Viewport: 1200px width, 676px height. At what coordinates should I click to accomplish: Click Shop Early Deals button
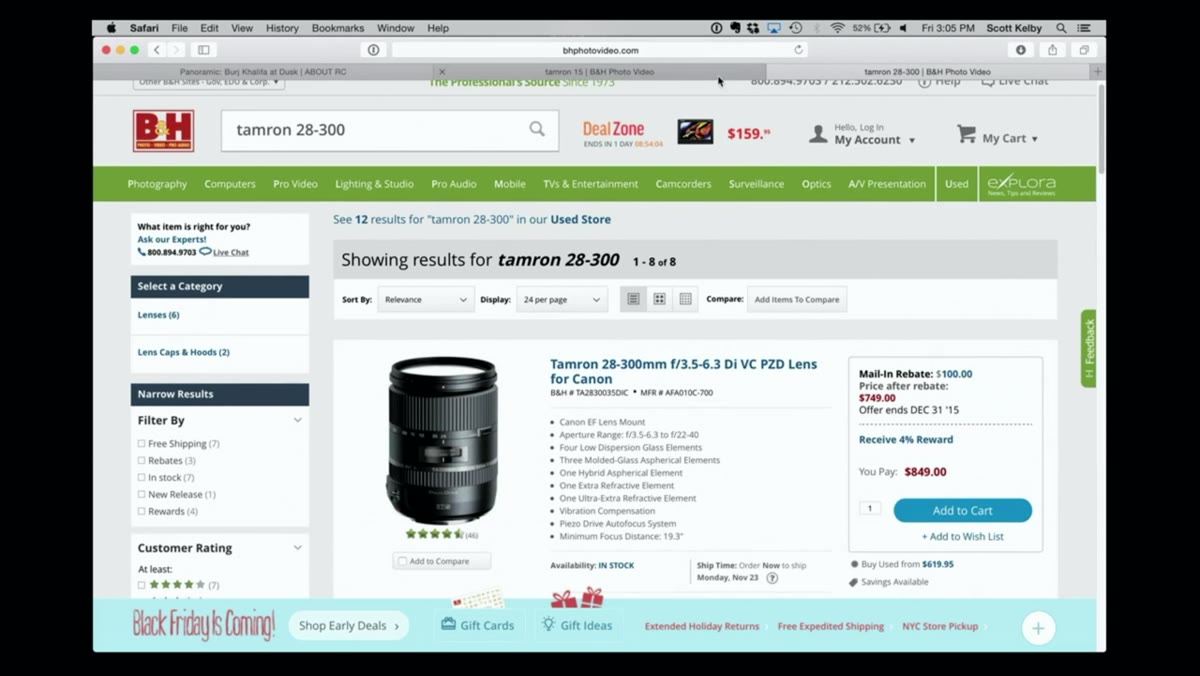(x=348, y=626)
